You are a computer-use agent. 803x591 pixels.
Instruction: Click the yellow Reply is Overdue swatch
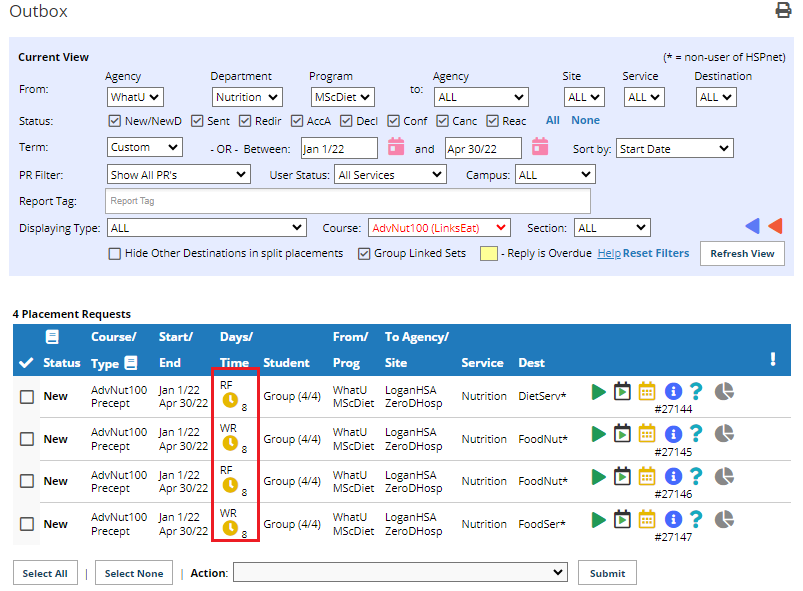(x=489, y=254)
